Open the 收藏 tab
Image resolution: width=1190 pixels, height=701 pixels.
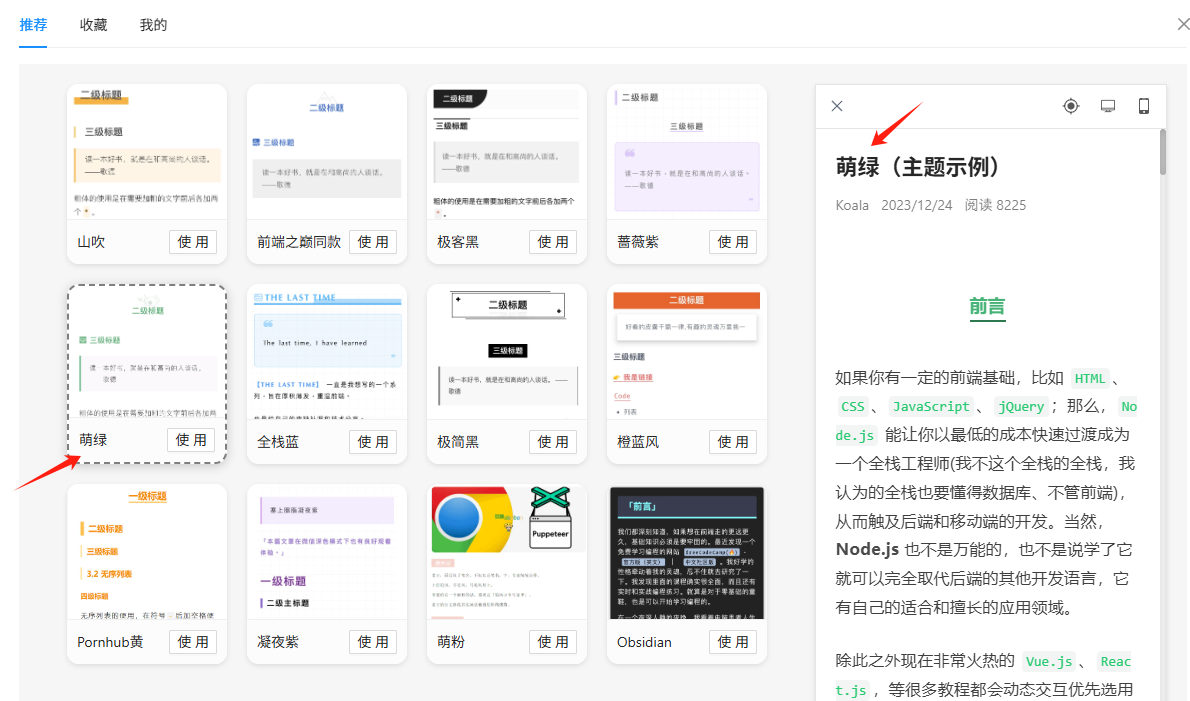point(93,25)
